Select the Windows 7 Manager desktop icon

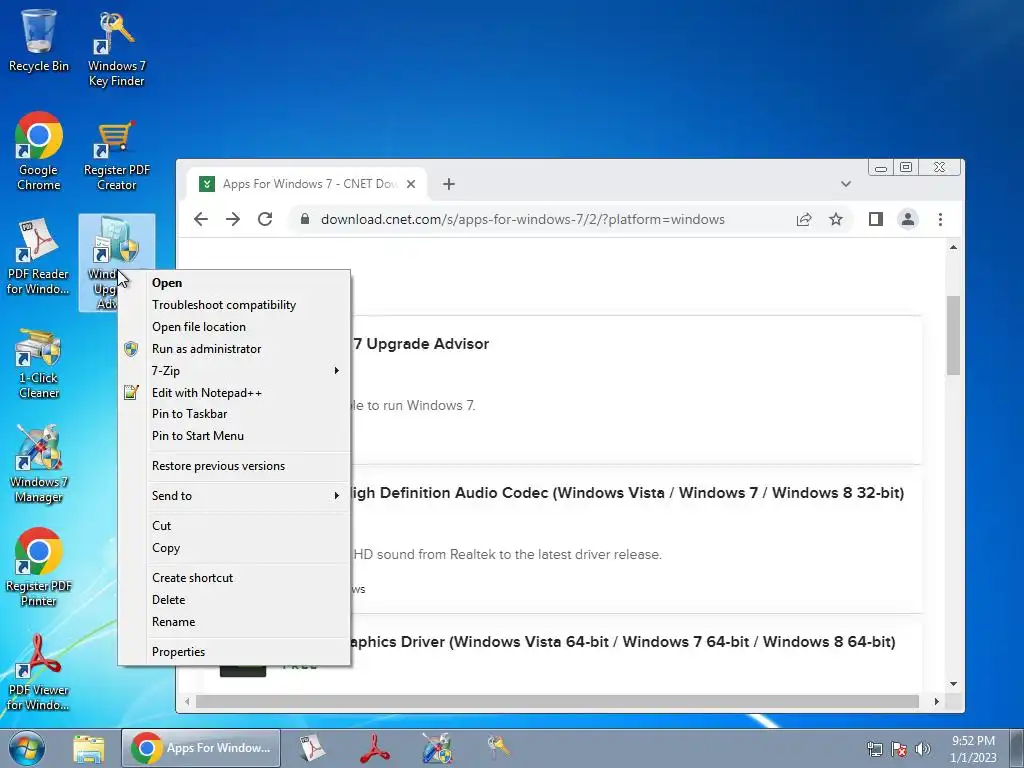point(39,464)
